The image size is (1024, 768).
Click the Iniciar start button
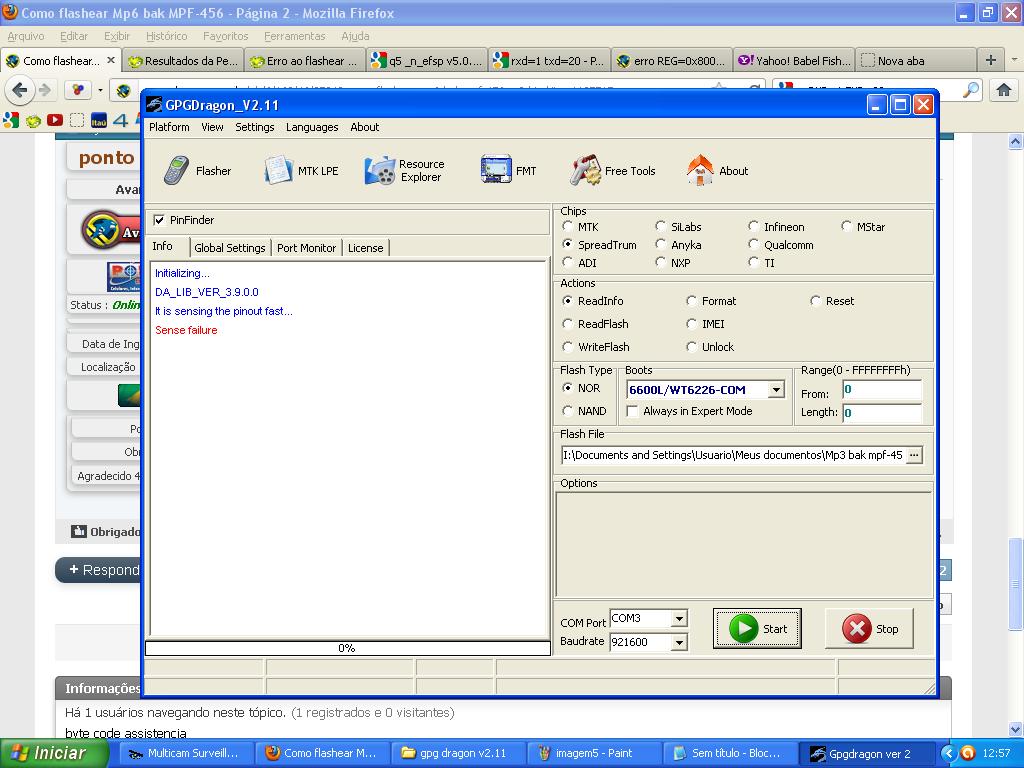54,753
